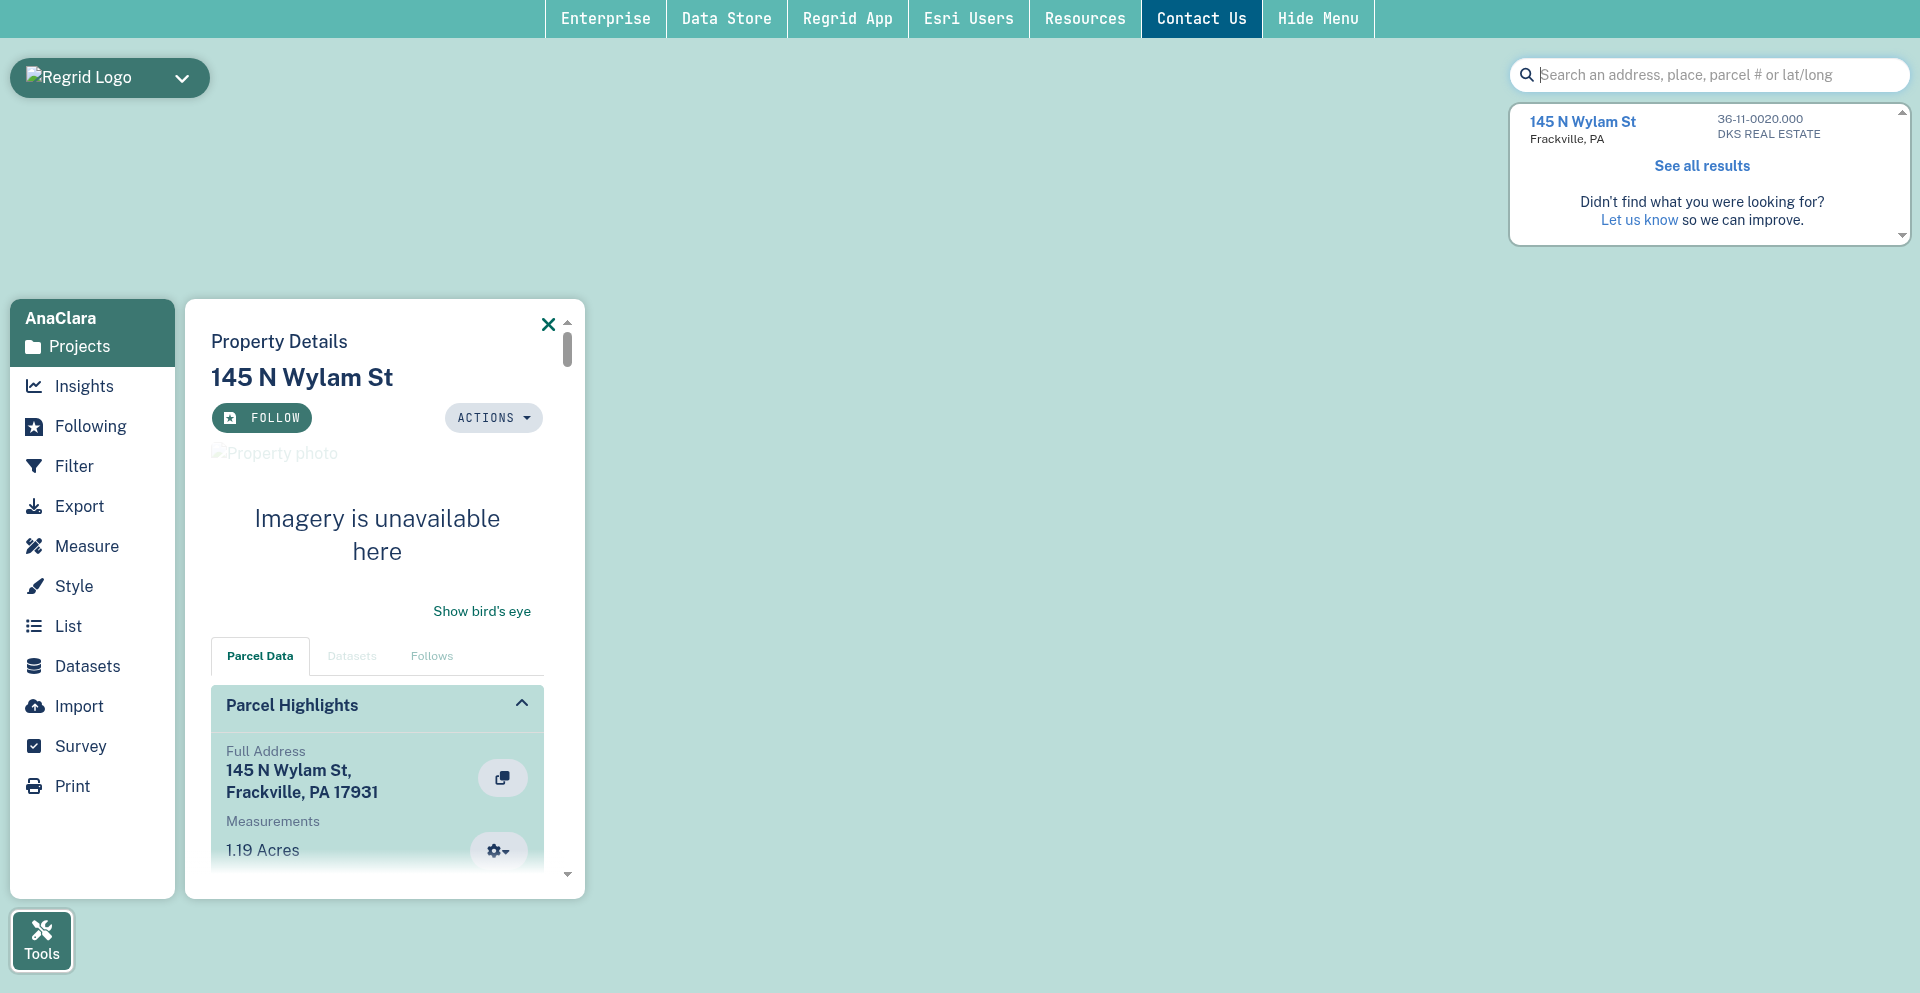The image size is (1920, 993).
Task: Switch to the Follows tab
Action: (x=431, y=656)
